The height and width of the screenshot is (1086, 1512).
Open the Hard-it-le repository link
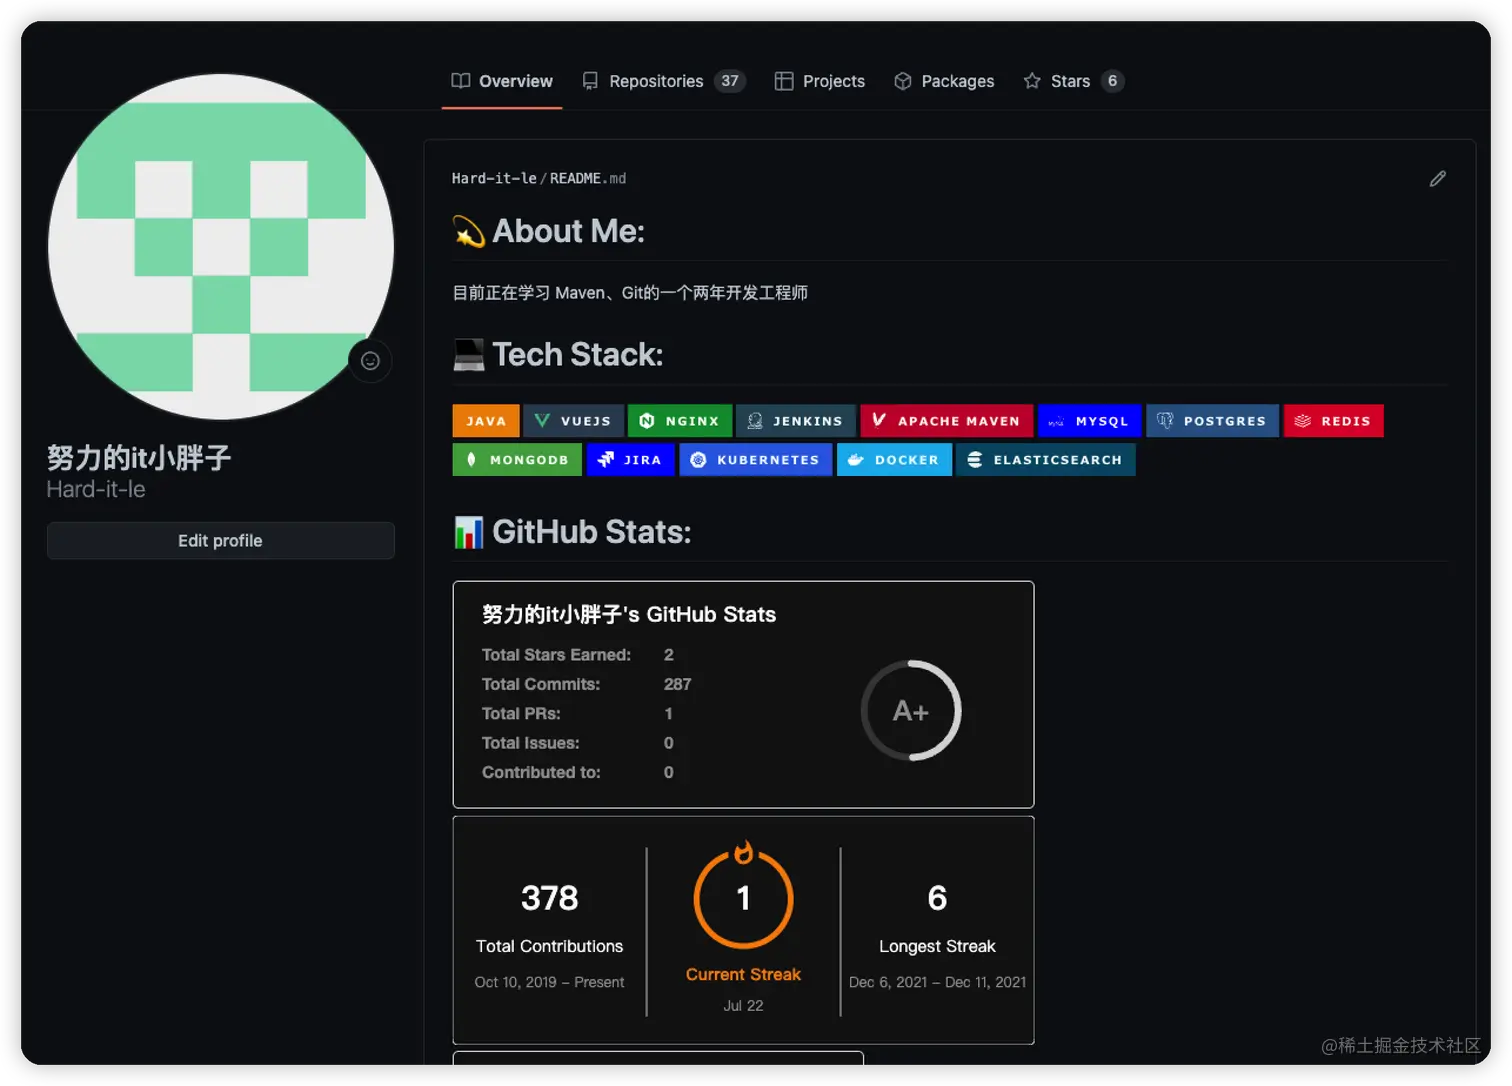494,178
